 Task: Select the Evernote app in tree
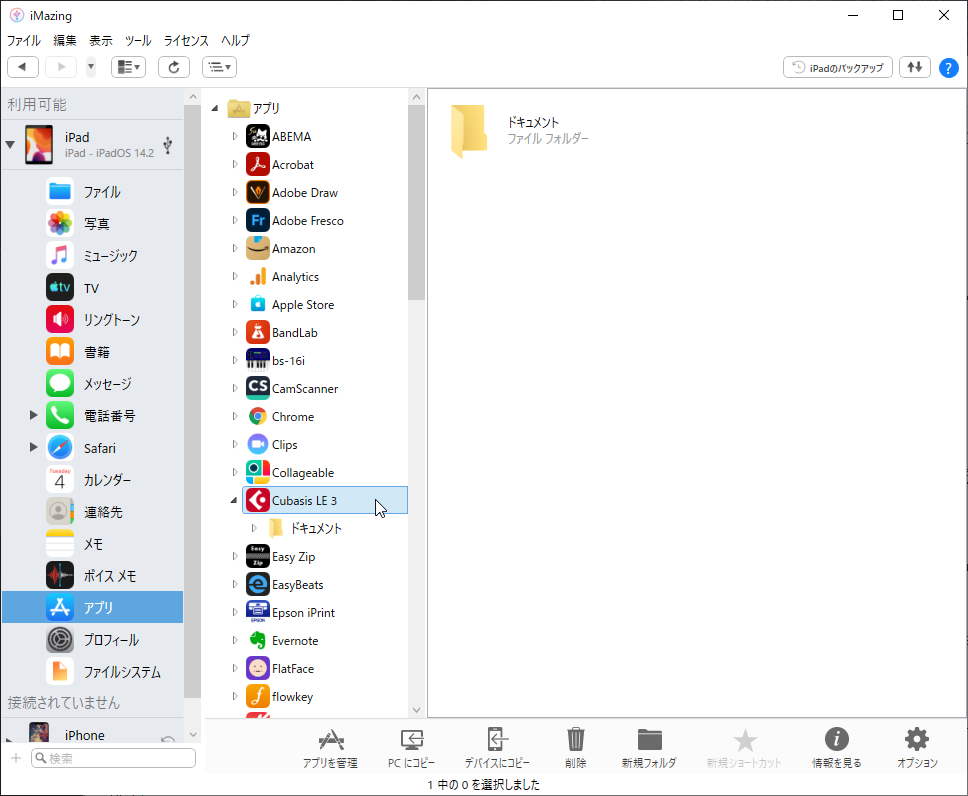click(x=295, y=641)
